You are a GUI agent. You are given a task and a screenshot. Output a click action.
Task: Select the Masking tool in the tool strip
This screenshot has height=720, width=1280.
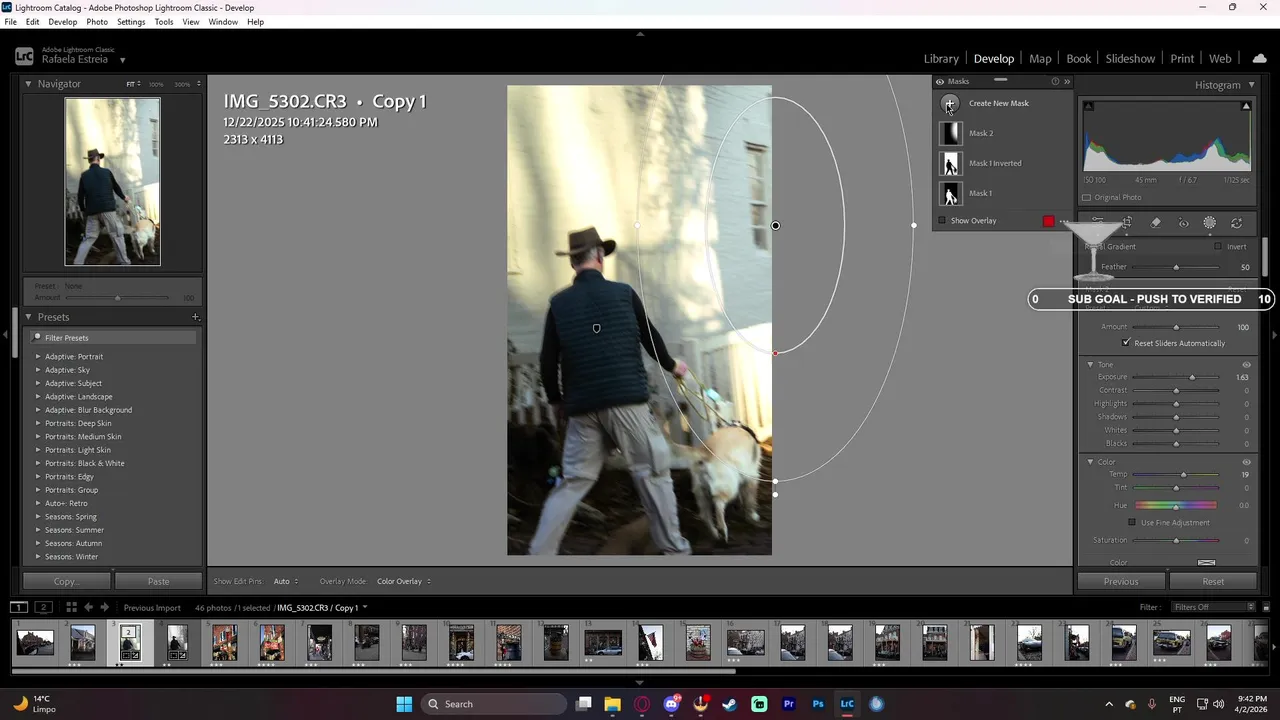click(x=1210, y=223)
